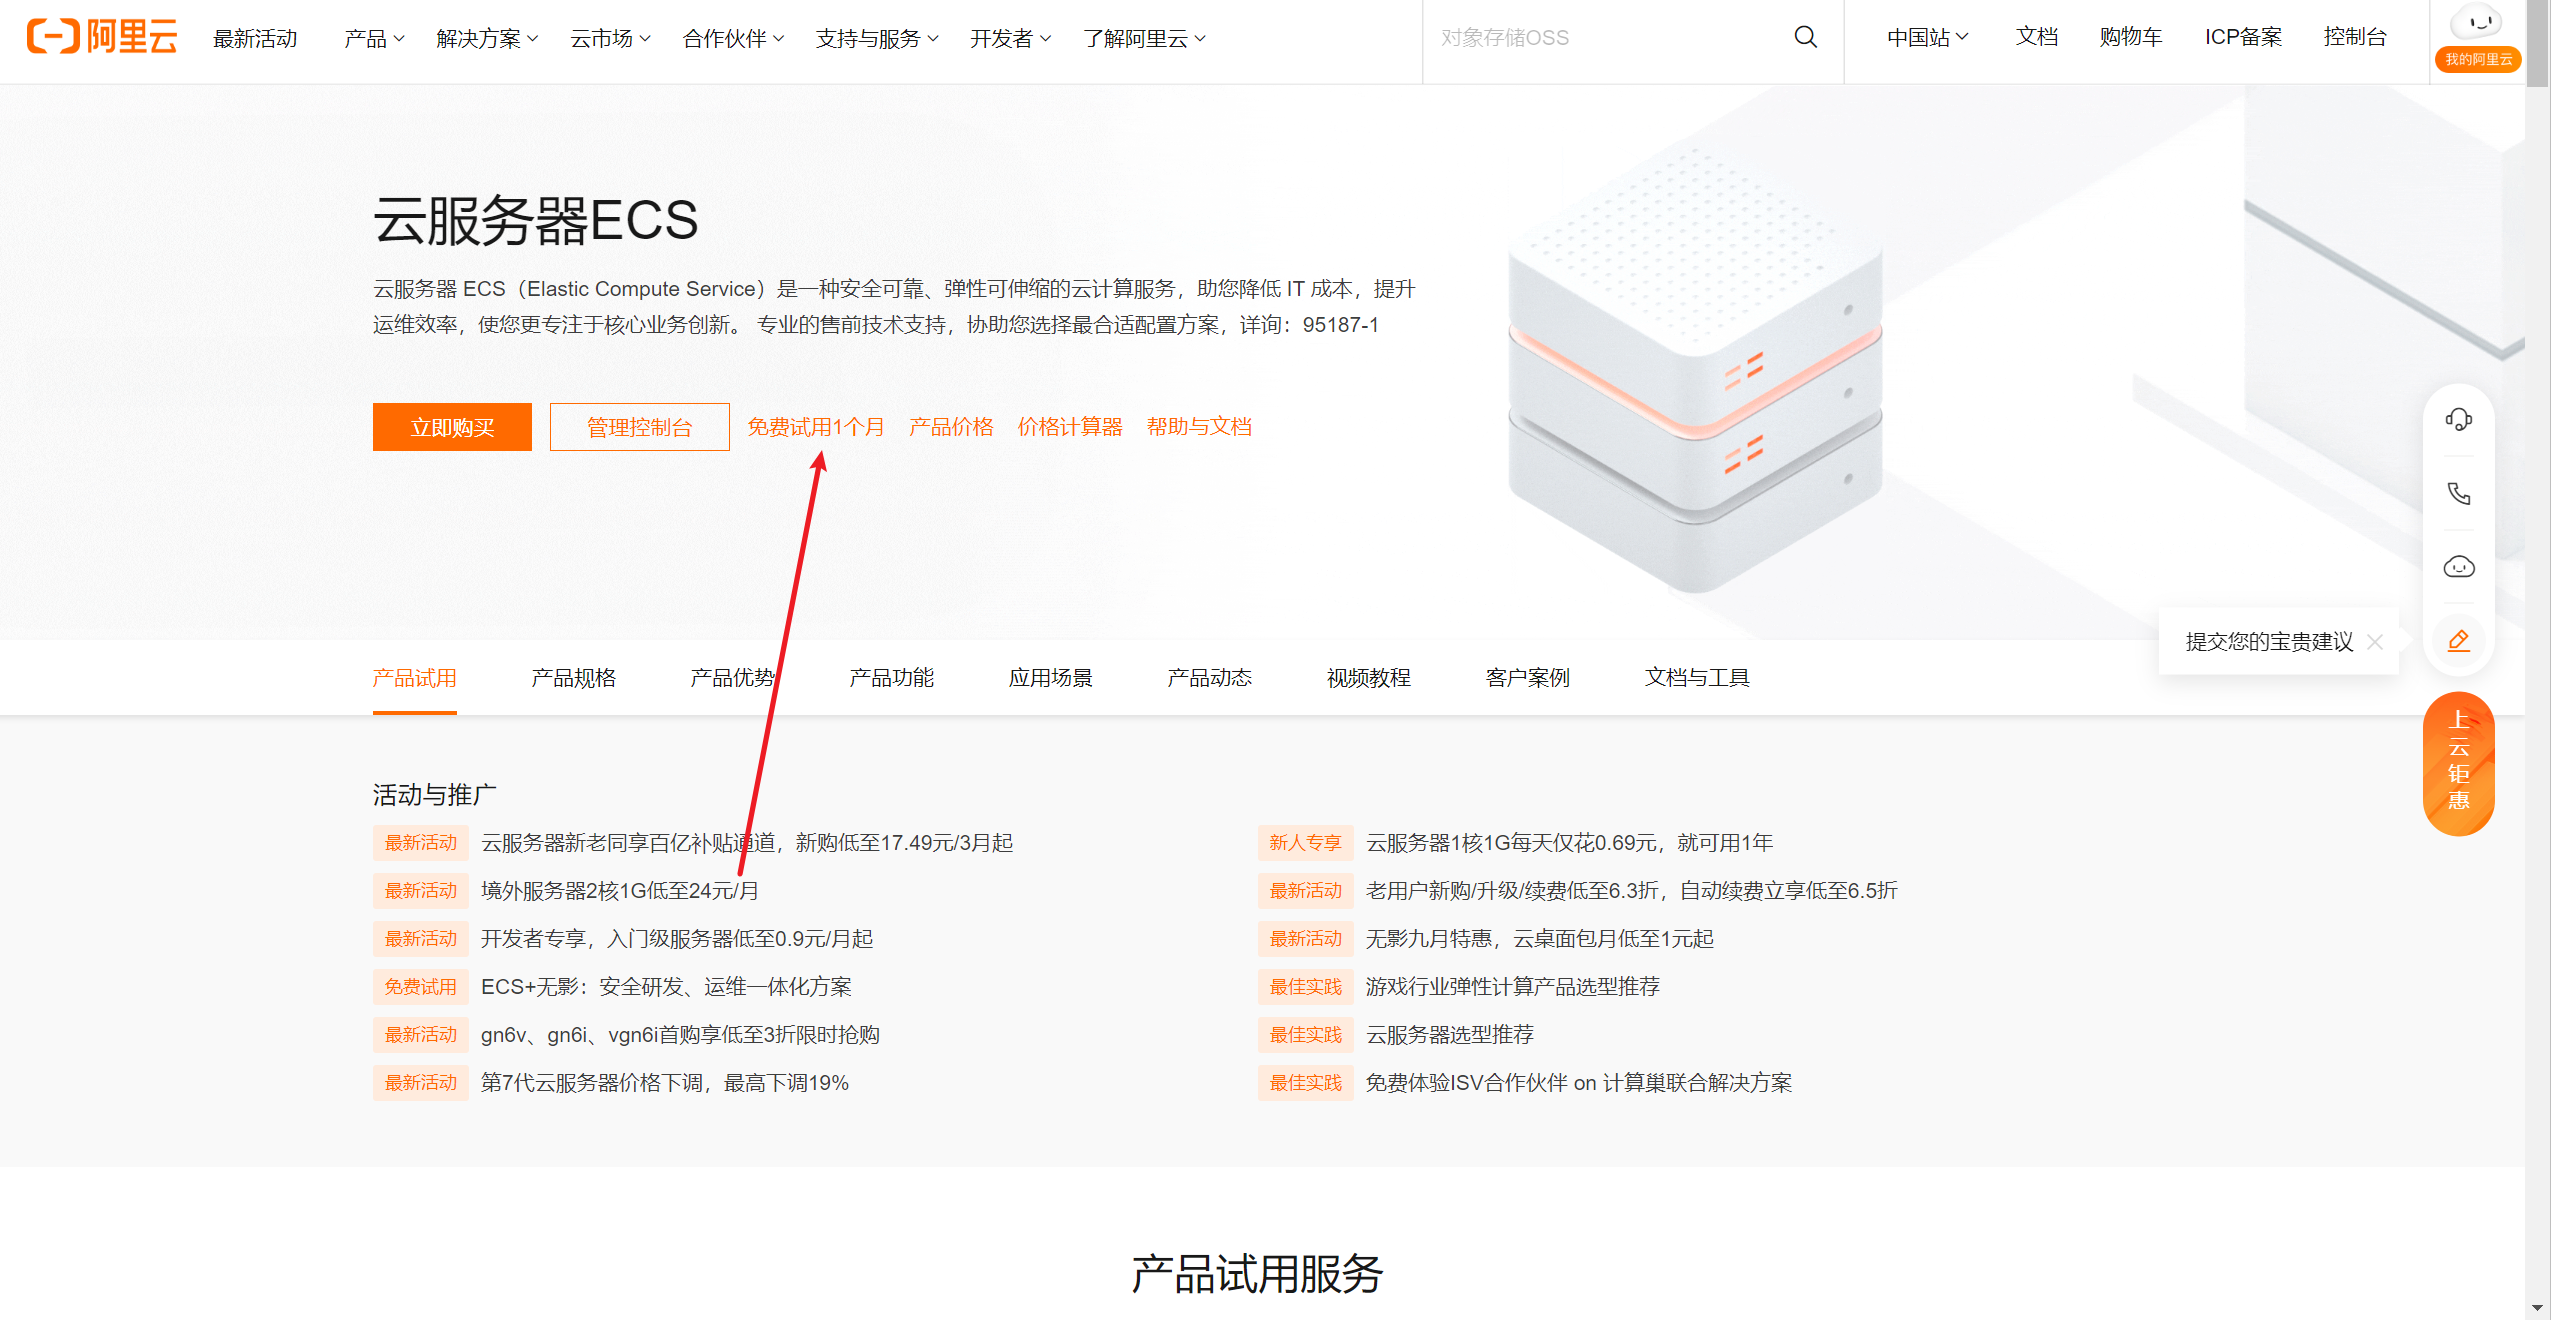Open the 控制台 link
This screenshot has width=2551, height=1320.
(x=2354, y=37)
